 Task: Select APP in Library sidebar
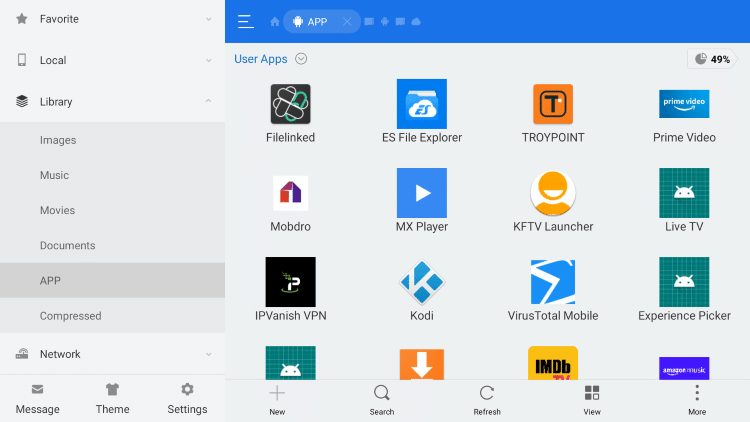(112, 280)
